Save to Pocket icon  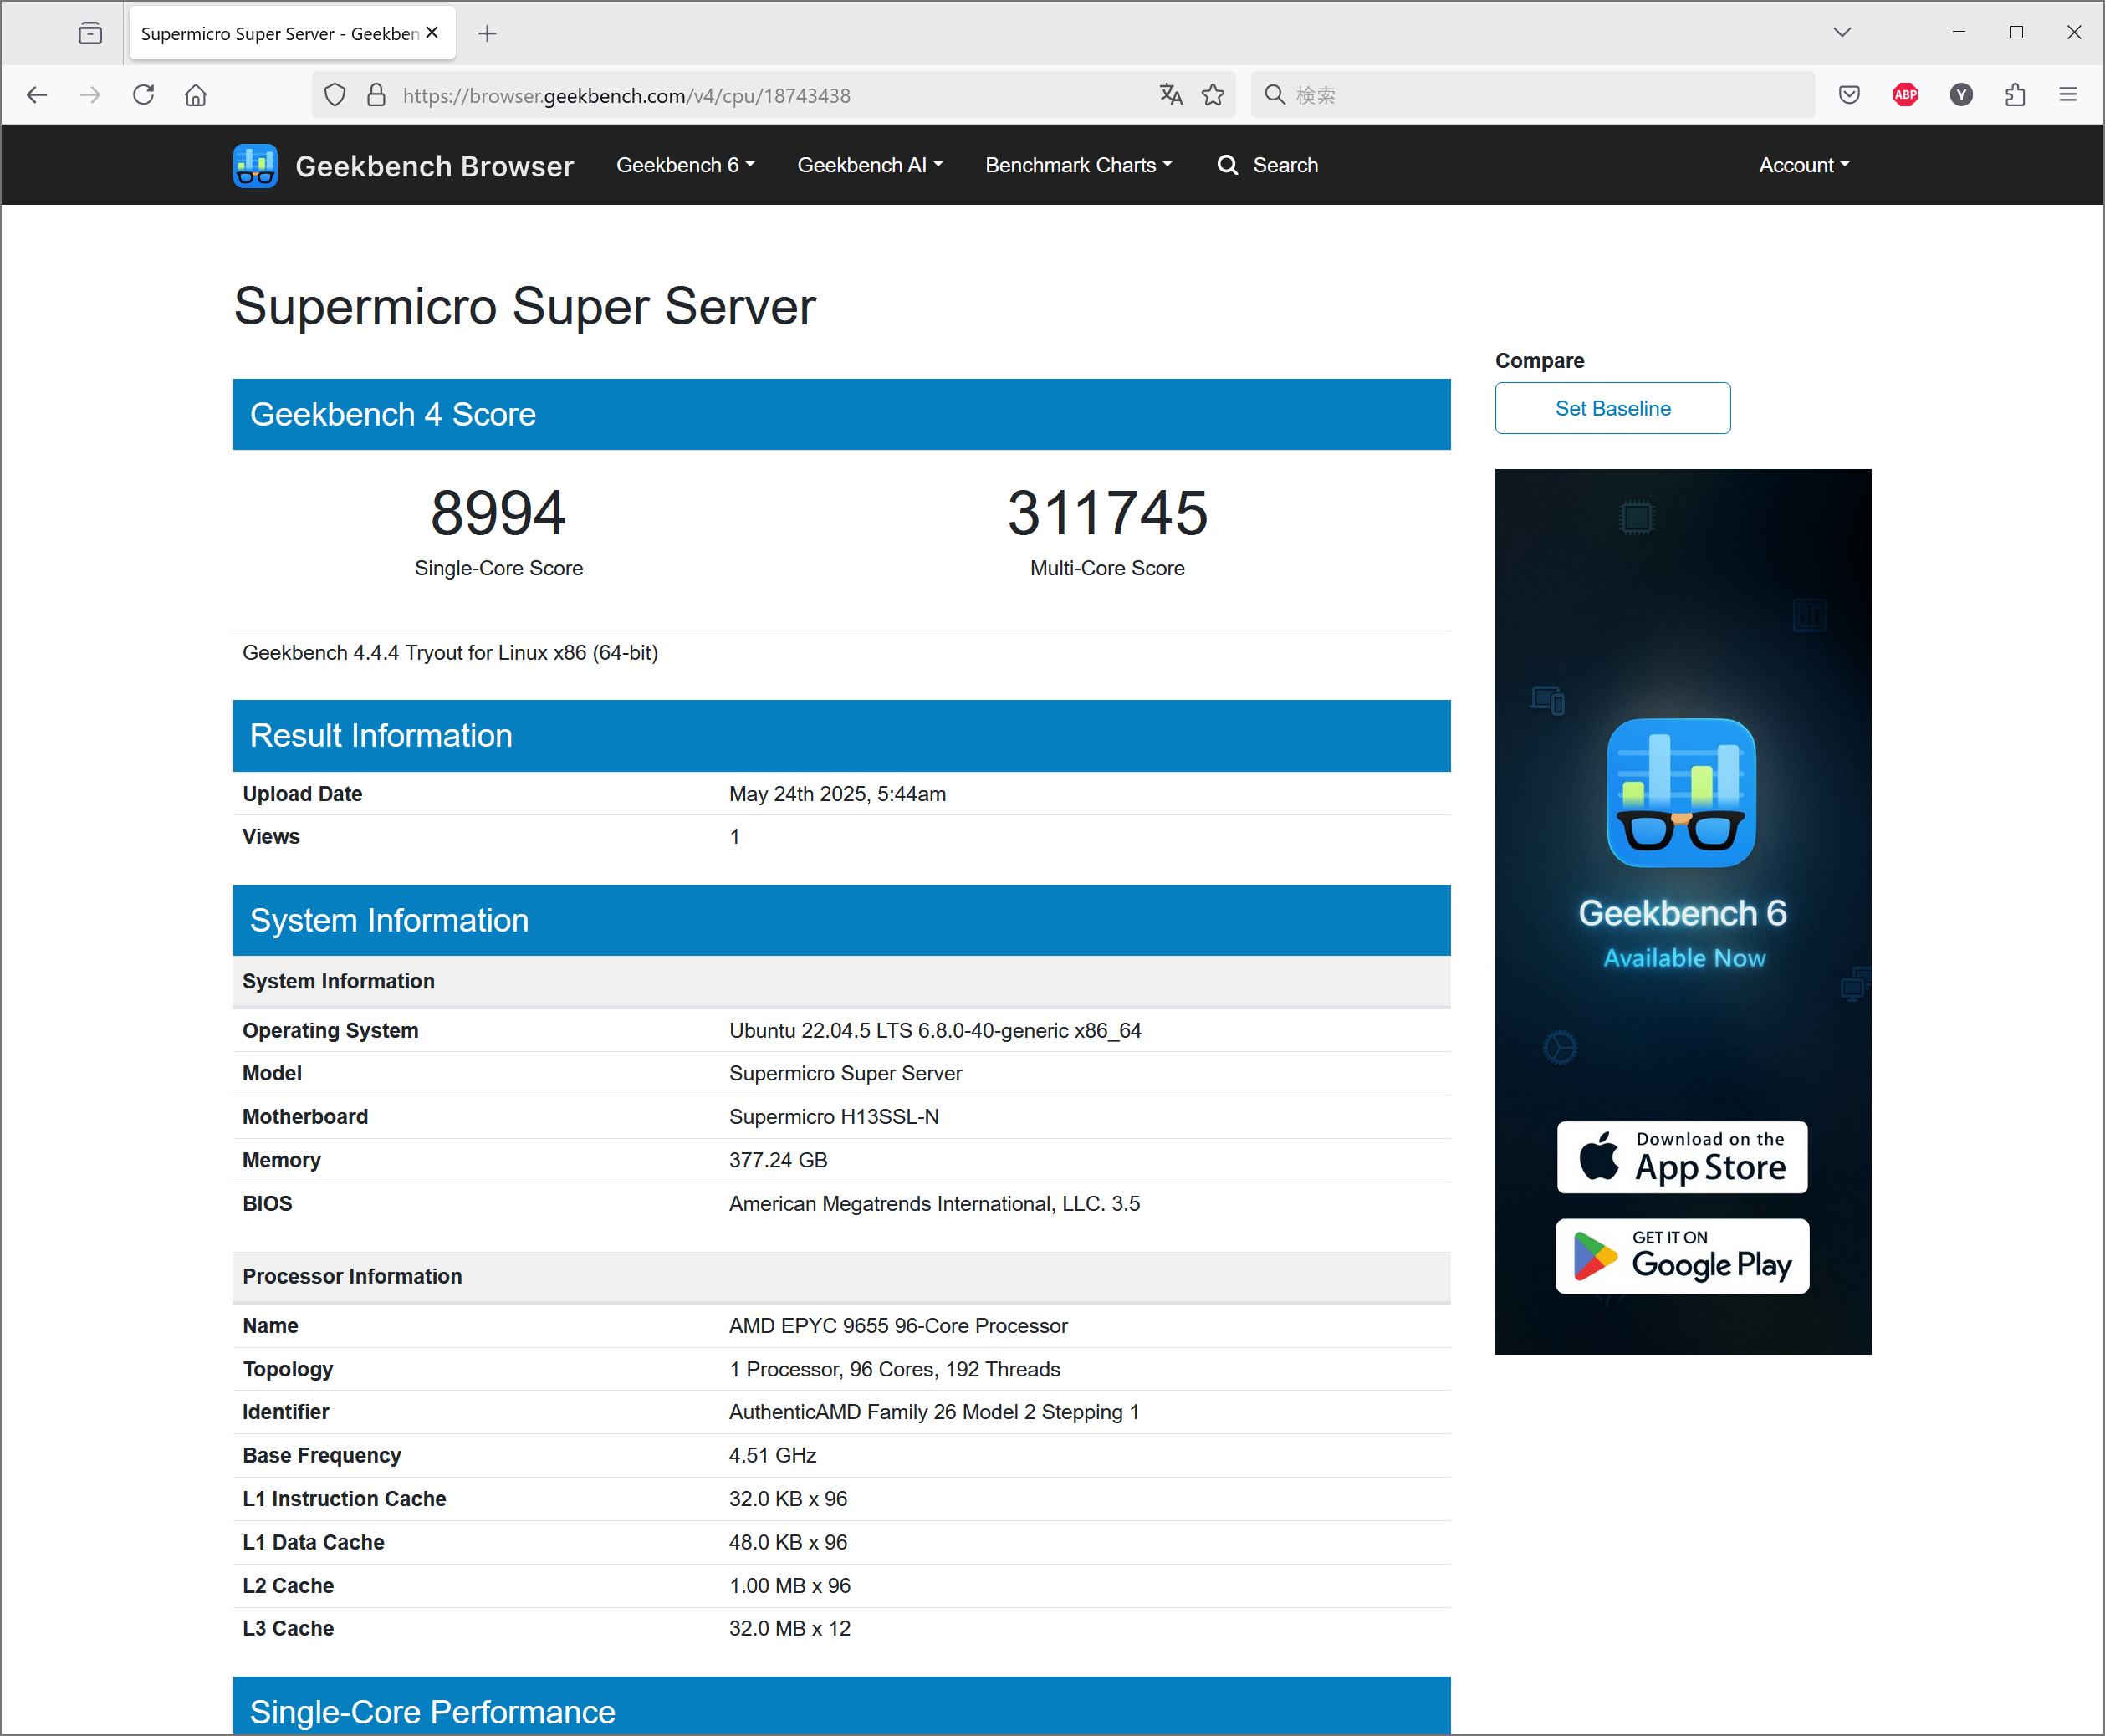coord(1849,95)
